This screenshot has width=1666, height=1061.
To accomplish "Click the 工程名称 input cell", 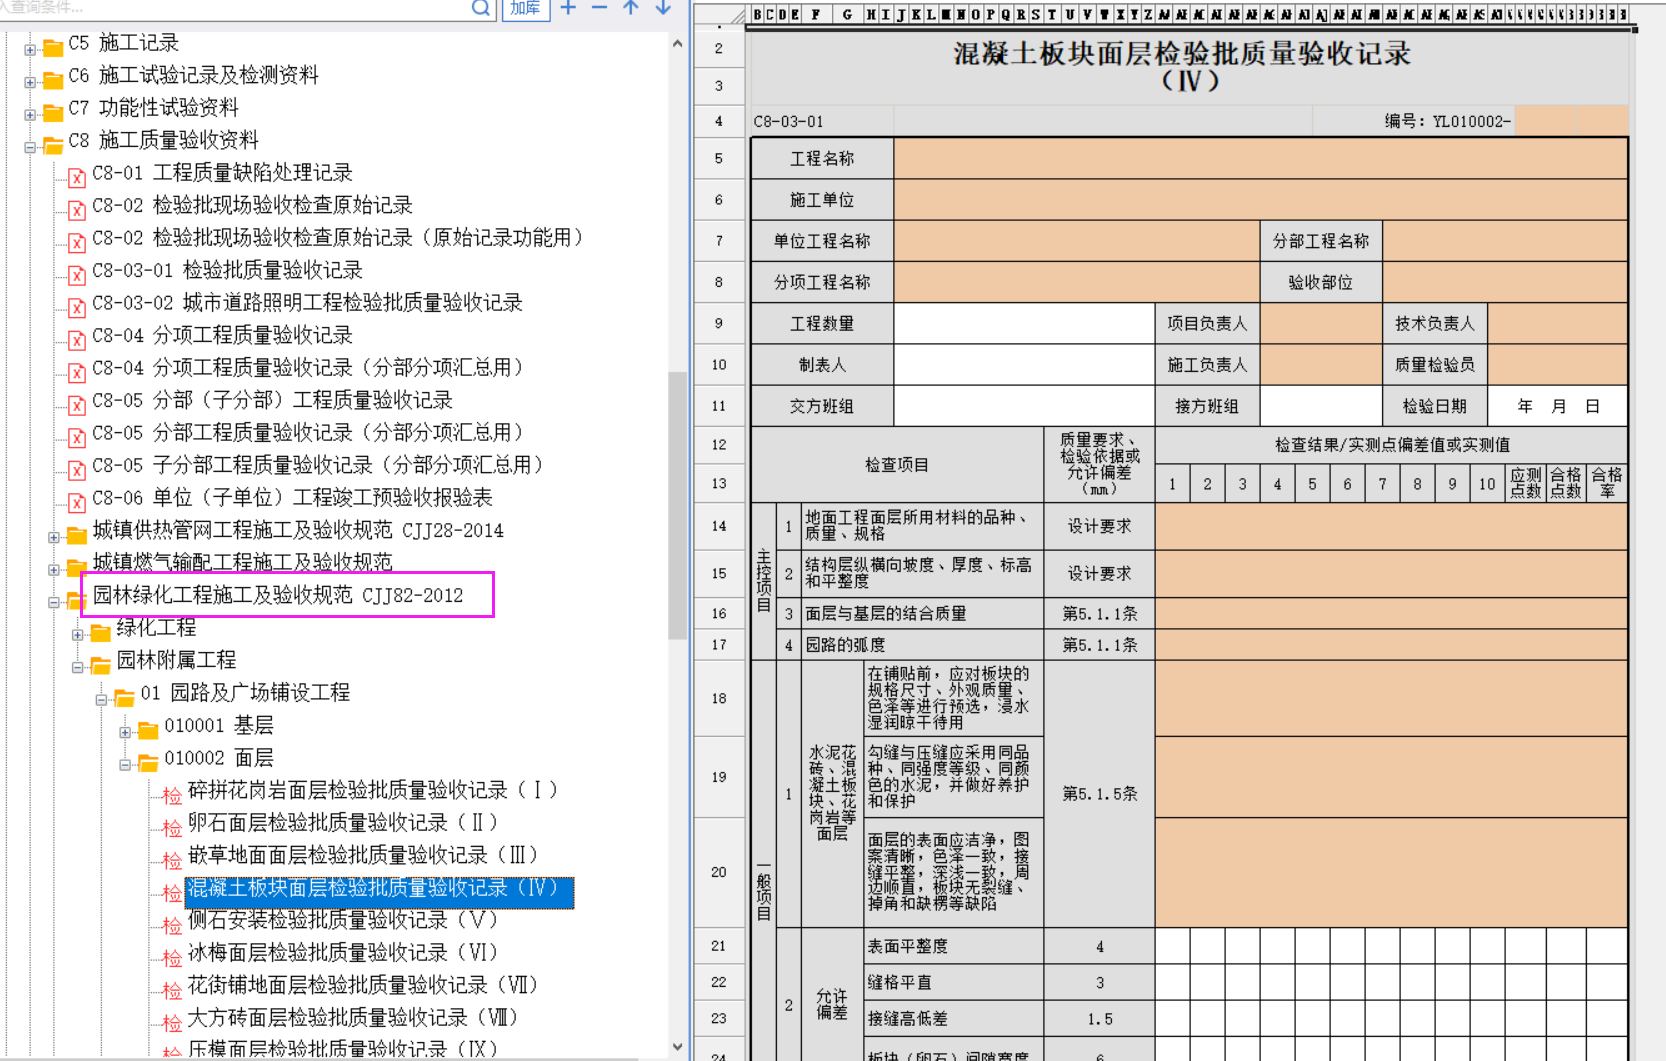I will tap(1260, 159).
